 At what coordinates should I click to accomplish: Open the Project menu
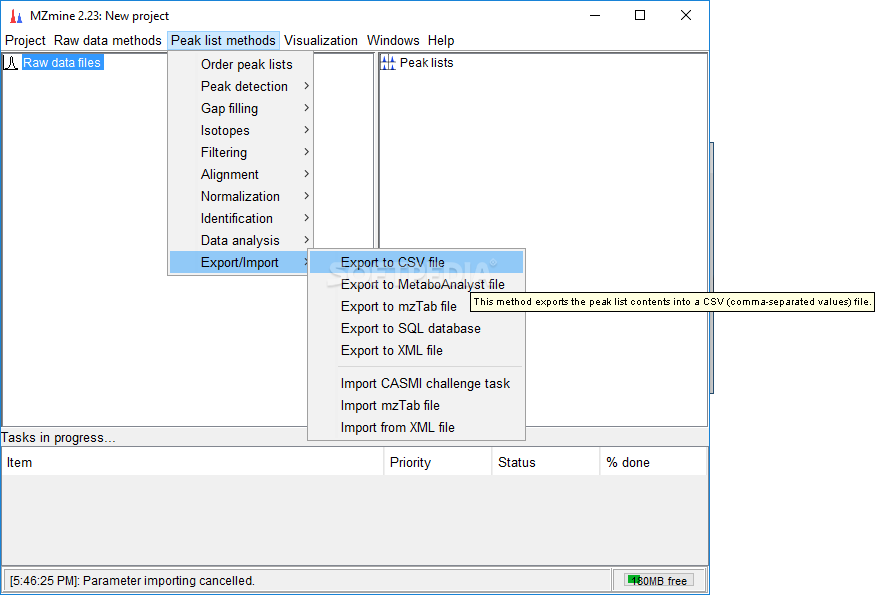pos(25,41)
